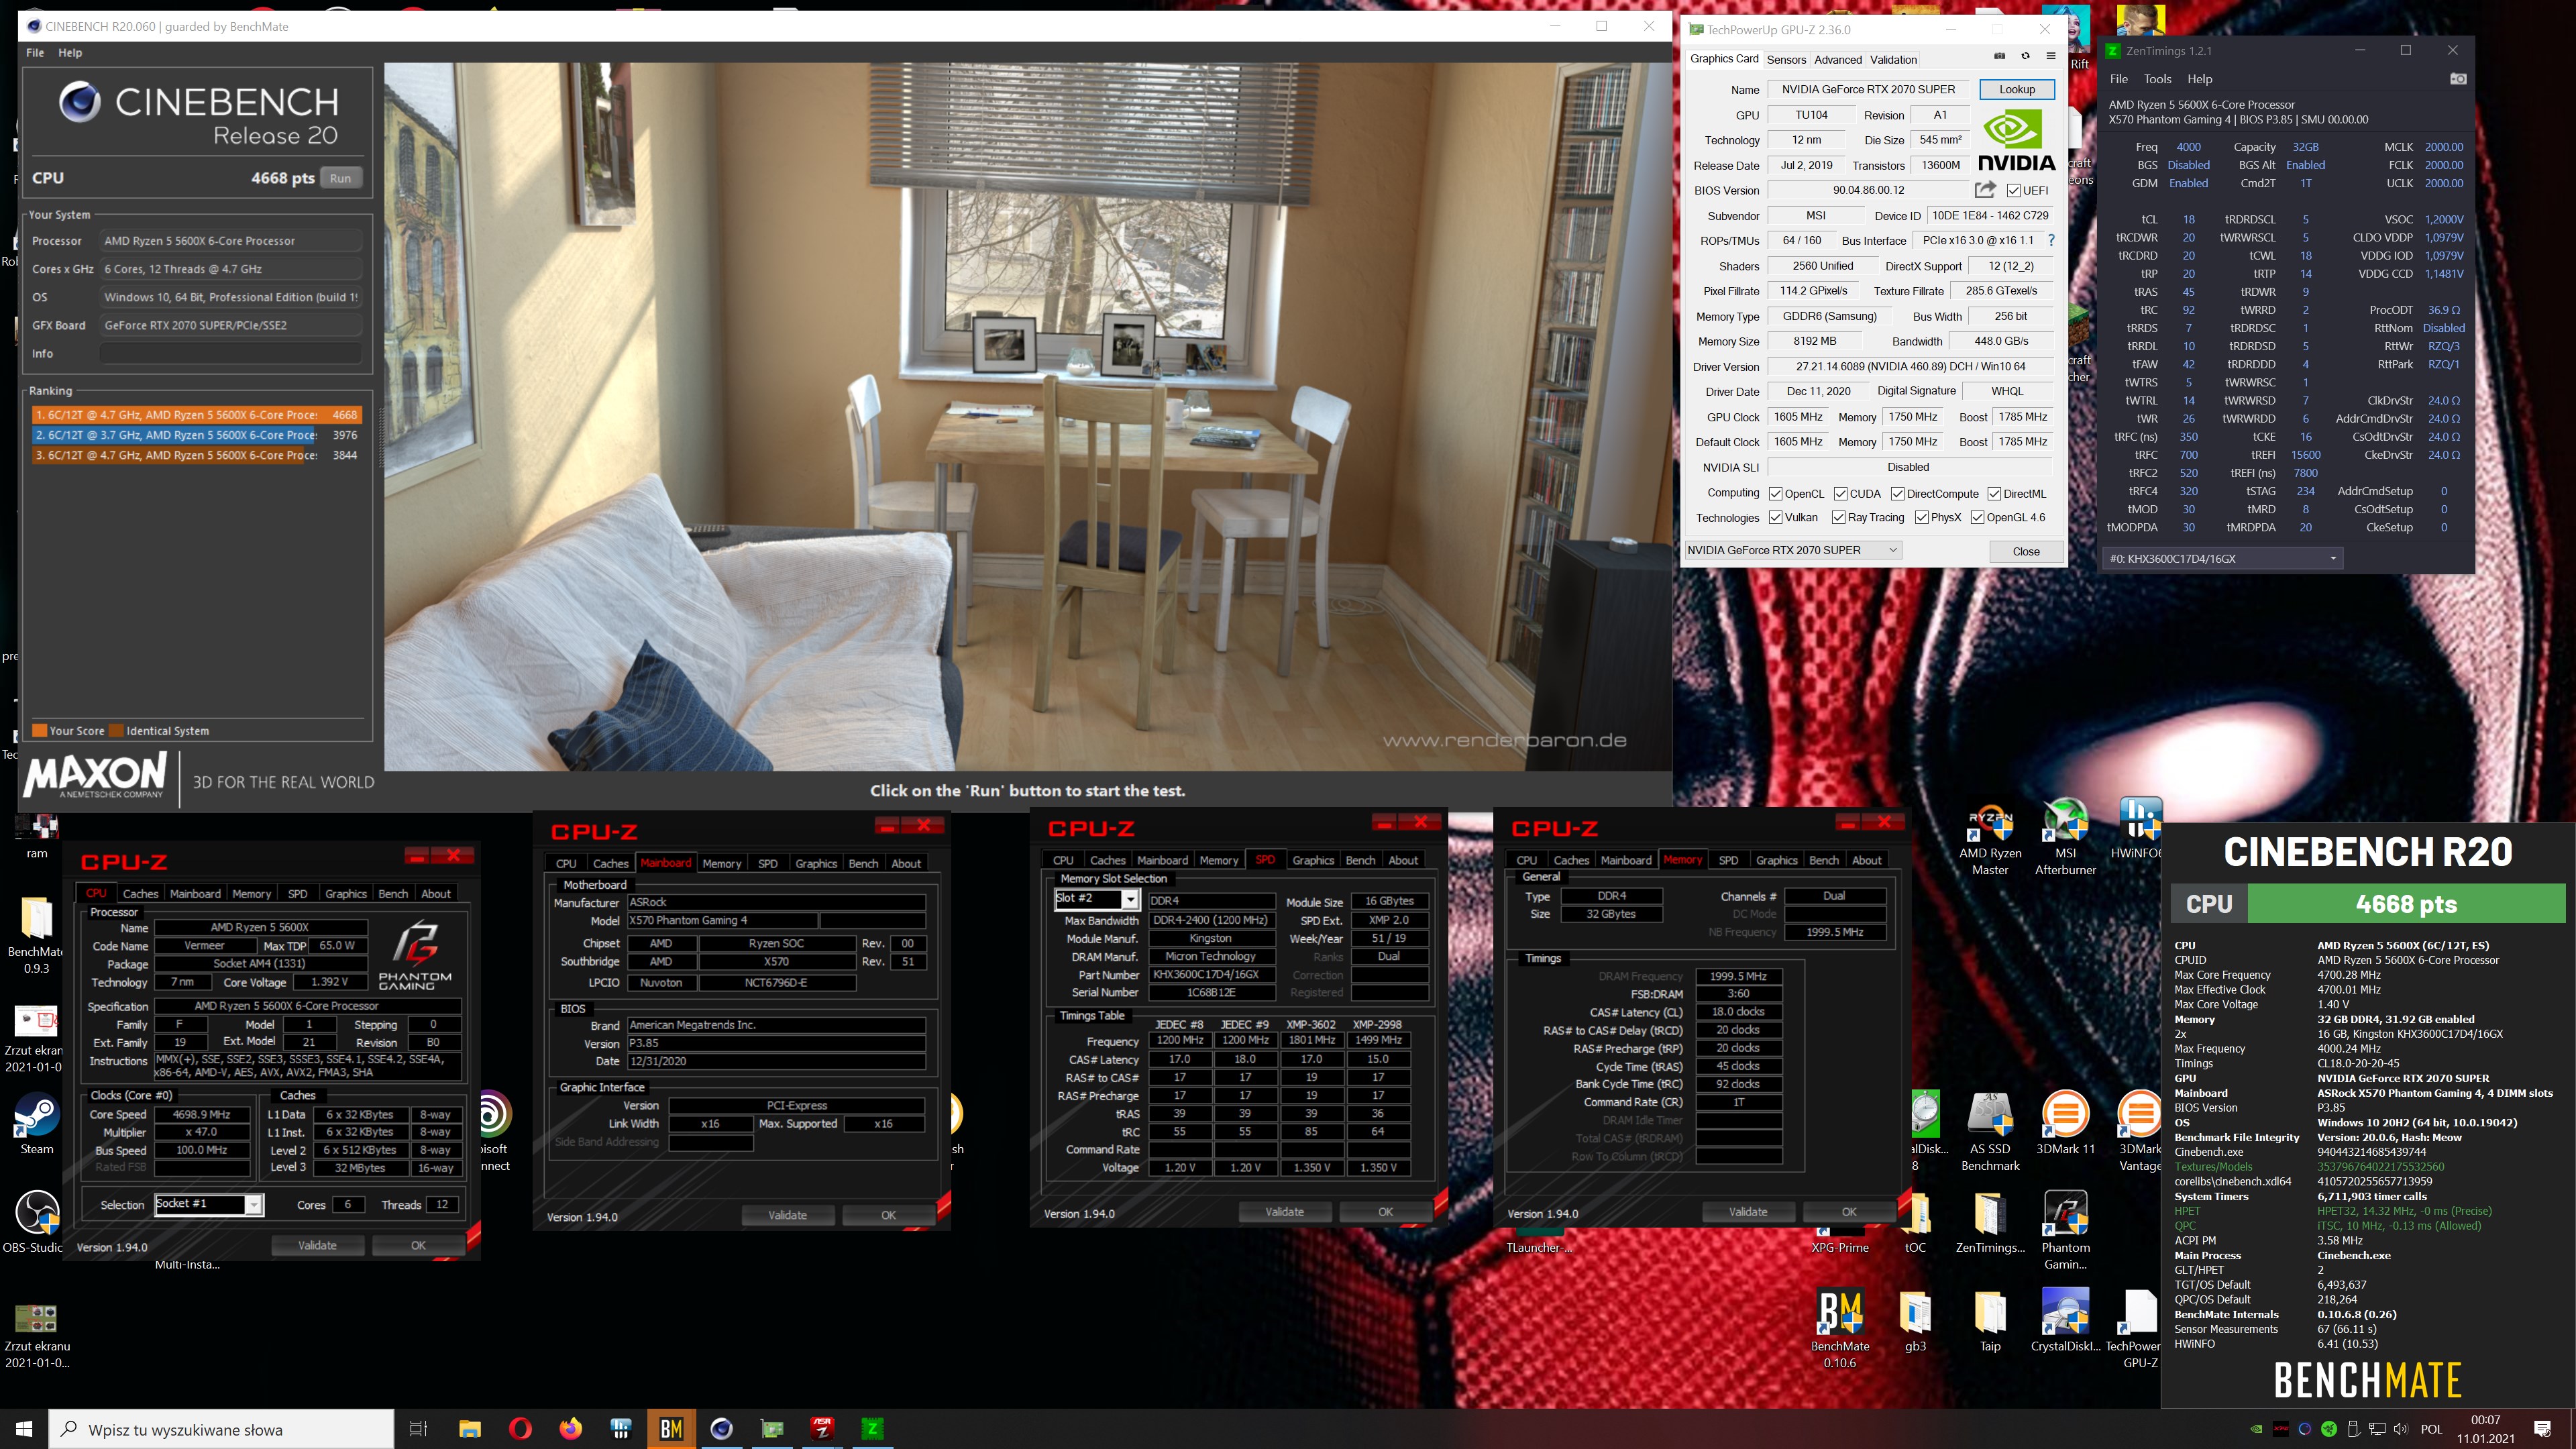Click Bus Interface question mark in GPU-Z

(2051, 240)
